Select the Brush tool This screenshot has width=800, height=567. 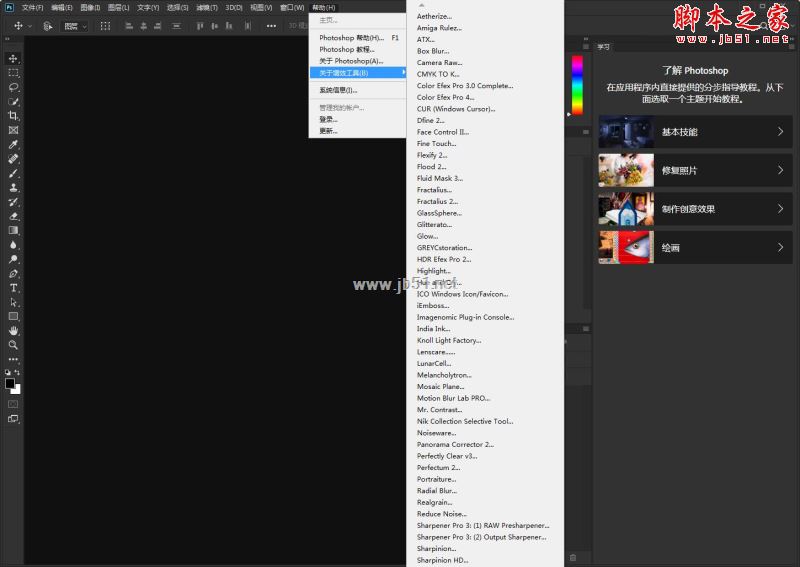(13, 173)
